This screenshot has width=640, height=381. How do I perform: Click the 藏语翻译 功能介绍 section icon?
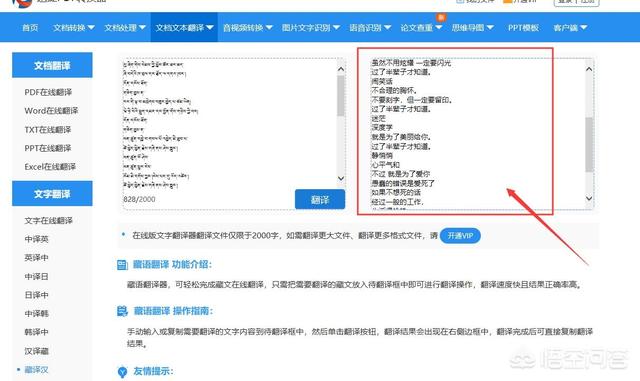[x=122, y=265]
